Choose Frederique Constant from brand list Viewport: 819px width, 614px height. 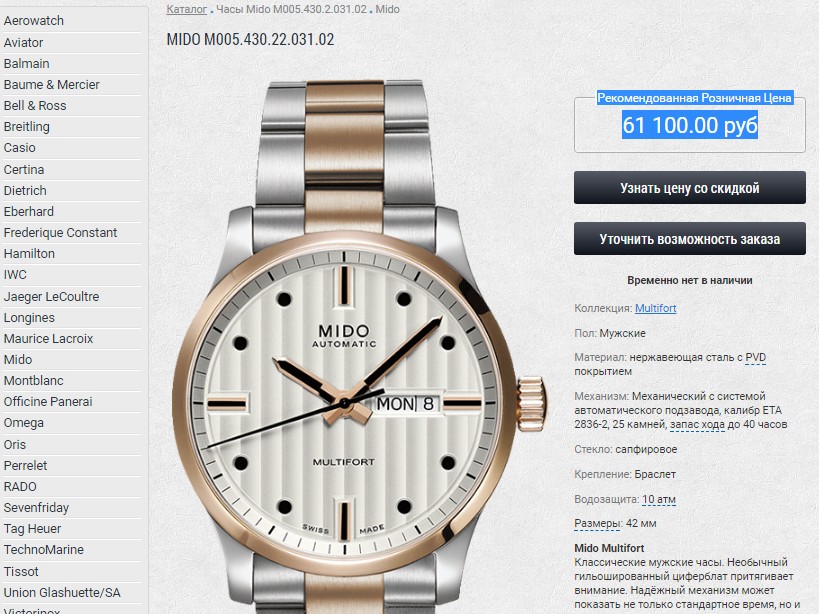coord(61,232)
